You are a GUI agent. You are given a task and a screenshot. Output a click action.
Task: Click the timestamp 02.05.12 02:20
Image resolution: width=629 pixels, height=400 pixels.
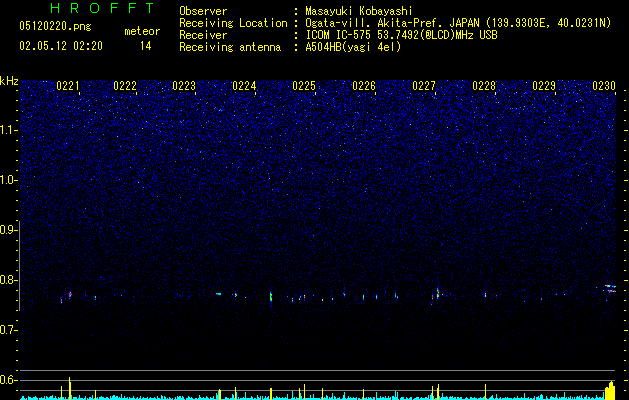(61, 46)
